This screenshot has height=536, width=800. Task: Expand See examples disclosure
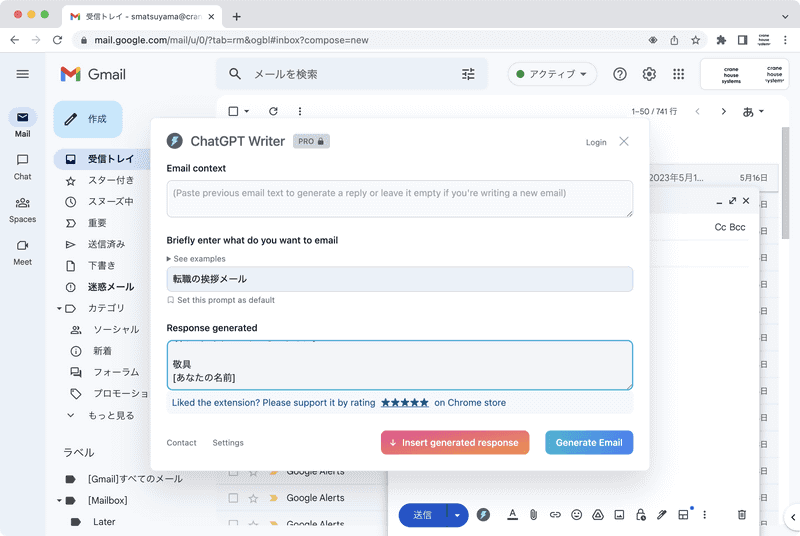coord(196,259)
